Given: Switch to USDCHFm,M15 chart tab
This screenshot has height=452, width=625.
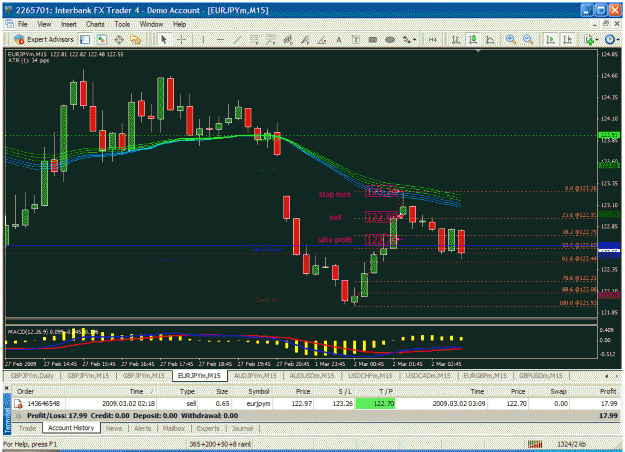Looking at the screenshot, I should click(x=370, y=375).
